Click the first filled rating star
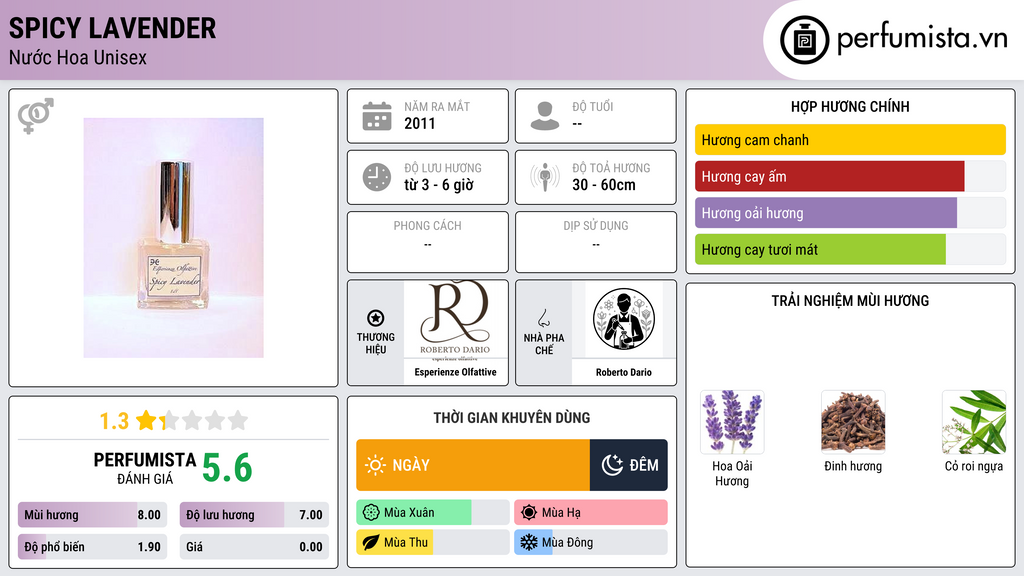Screen dimensions: 1024x576 click(x=146, y=420)
